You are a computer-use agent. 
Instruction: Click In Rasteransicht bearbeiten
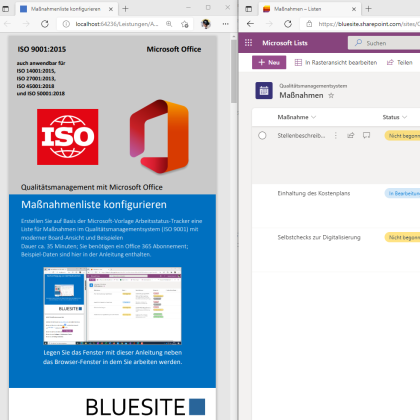pos(336,62)
